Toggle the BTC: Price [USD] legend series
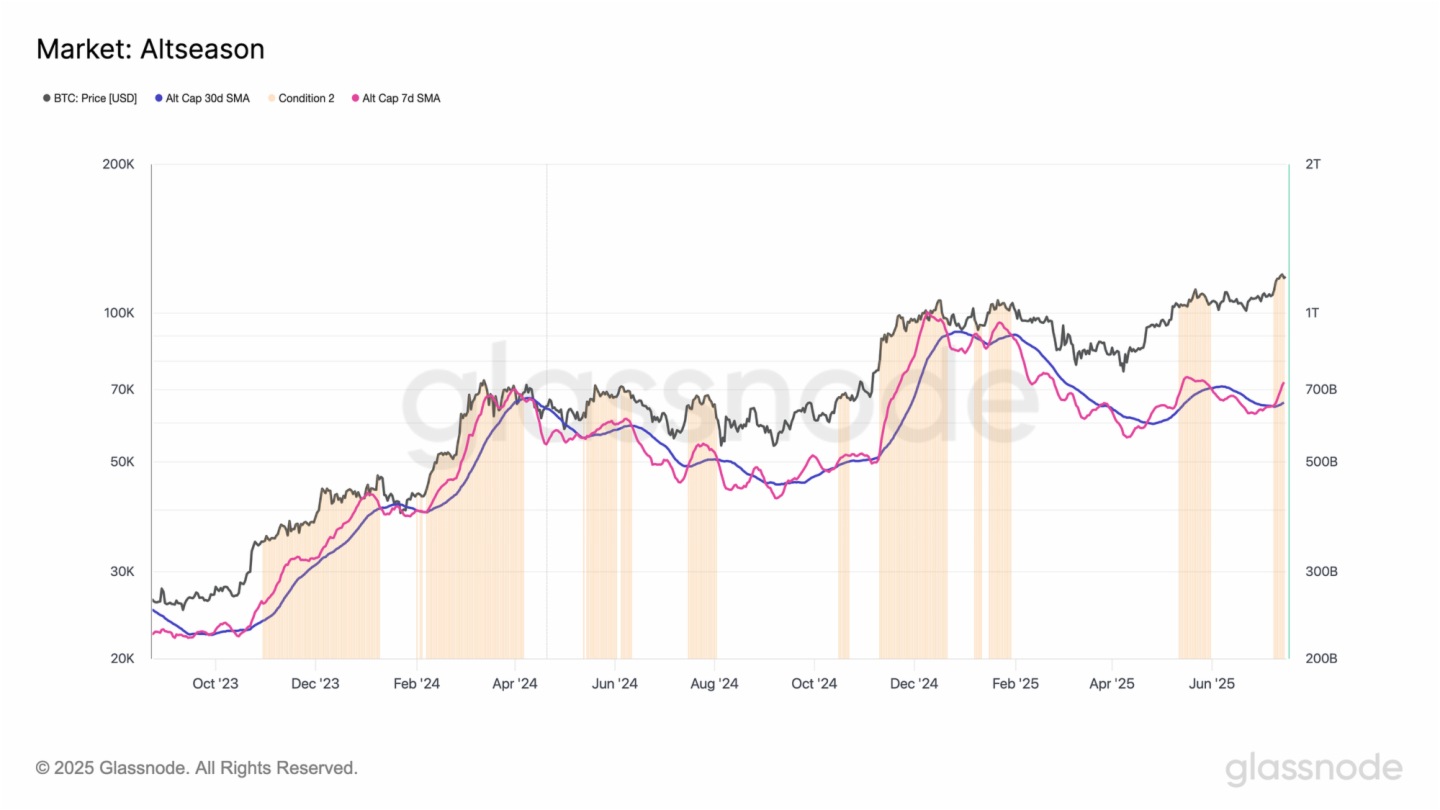 pyautogui.click(x=95, y=98)
